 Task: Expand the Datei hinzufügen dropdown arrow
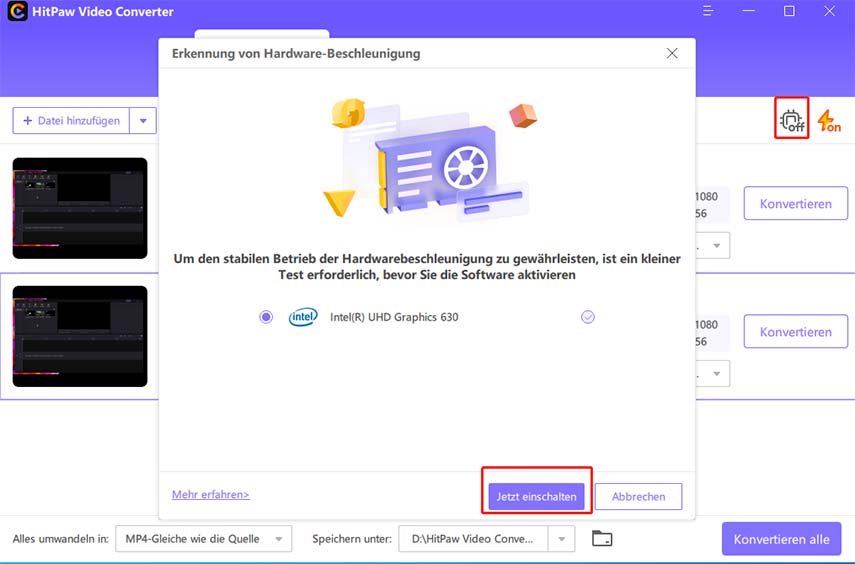coord(143,121)
